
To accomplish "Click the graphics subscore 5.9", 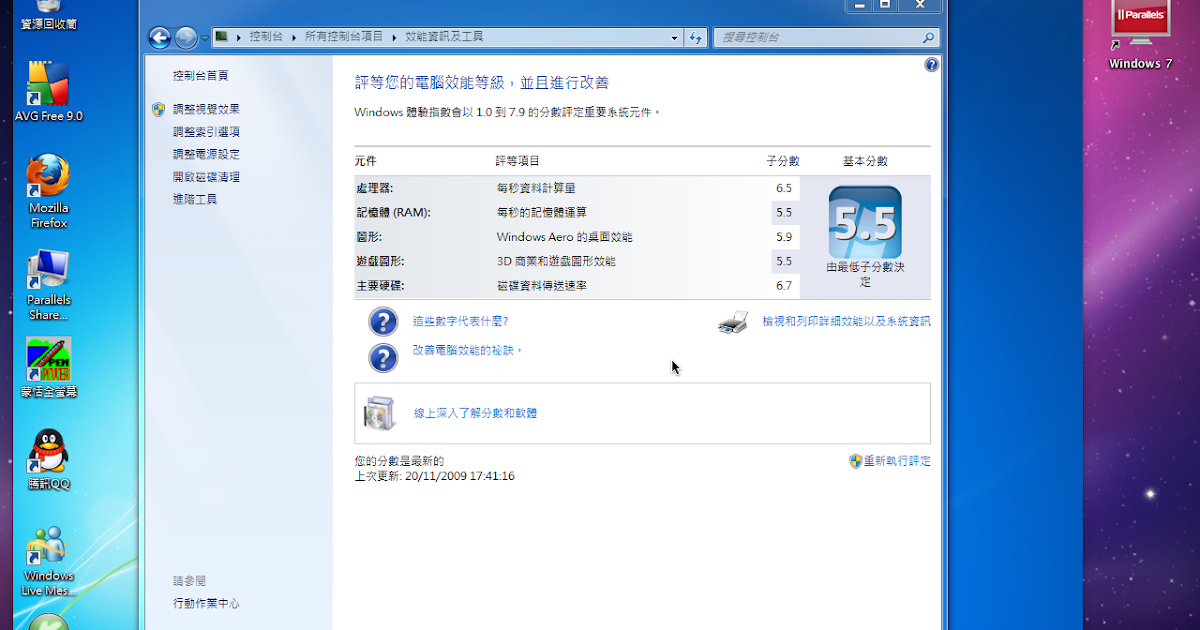I will pyautogui.click(x=783, y=237).
